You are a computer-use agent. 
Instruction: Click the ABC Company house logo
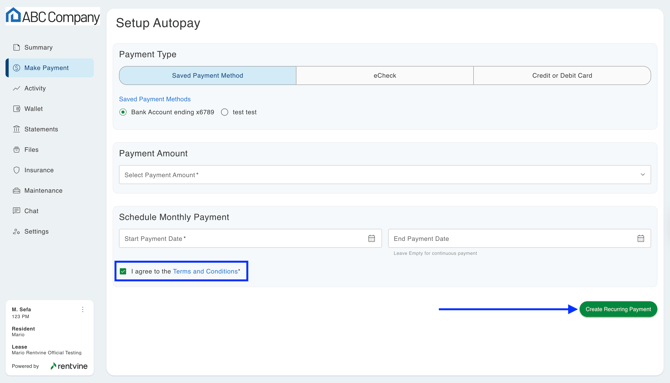tap(13, 15)
